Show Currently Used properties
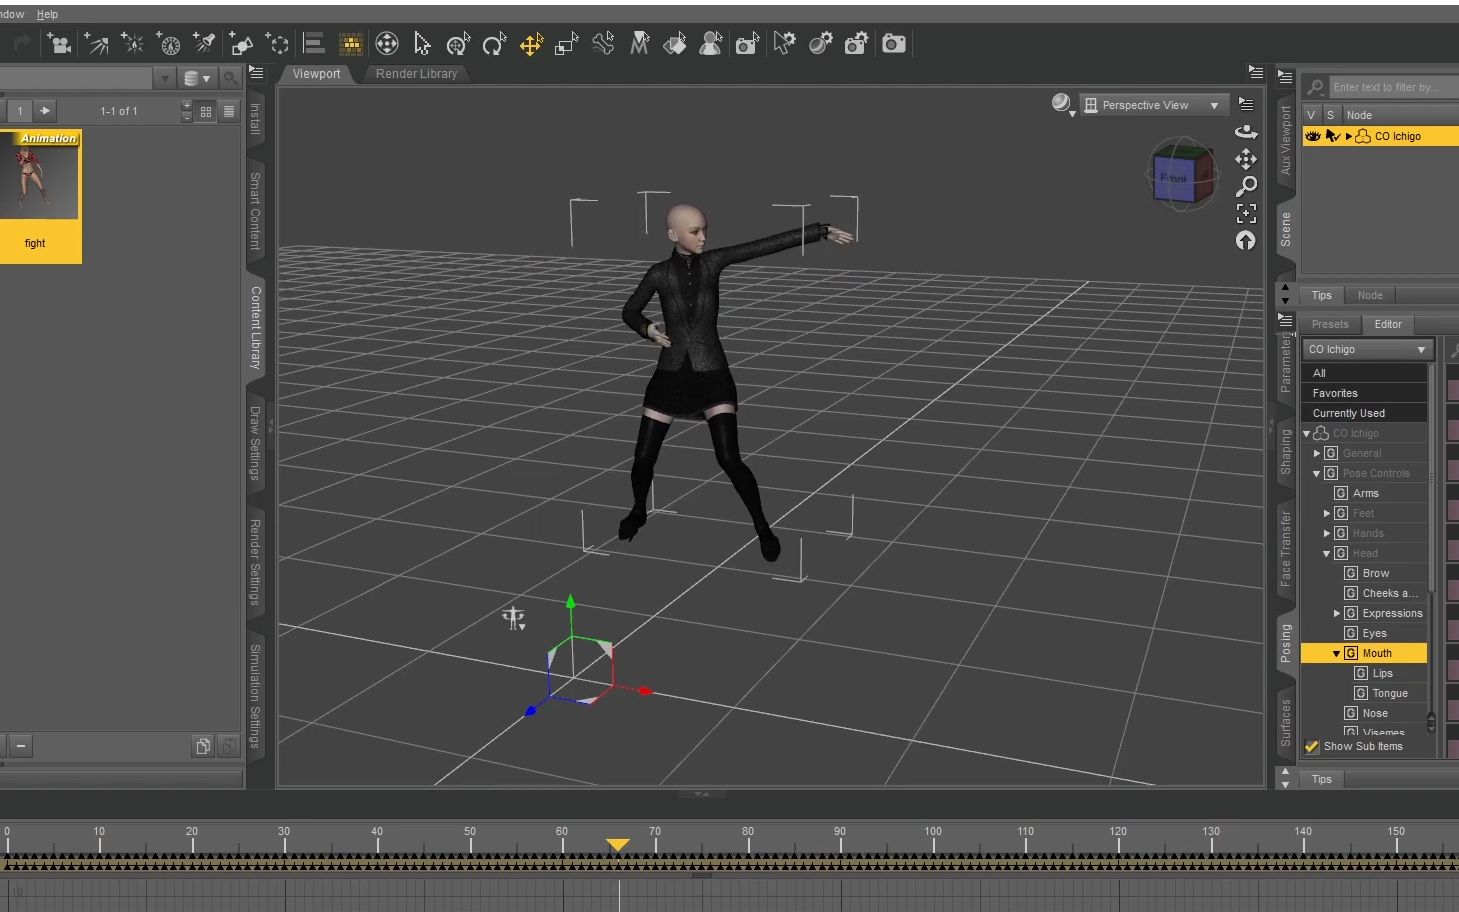Viewport: 1459px width, 912px height. coord(1364,413)
